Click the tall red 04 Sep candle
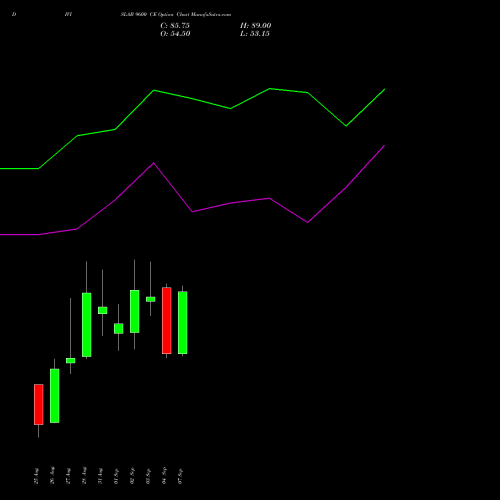This screenshot has width=500, height=500. coord(167,320)
